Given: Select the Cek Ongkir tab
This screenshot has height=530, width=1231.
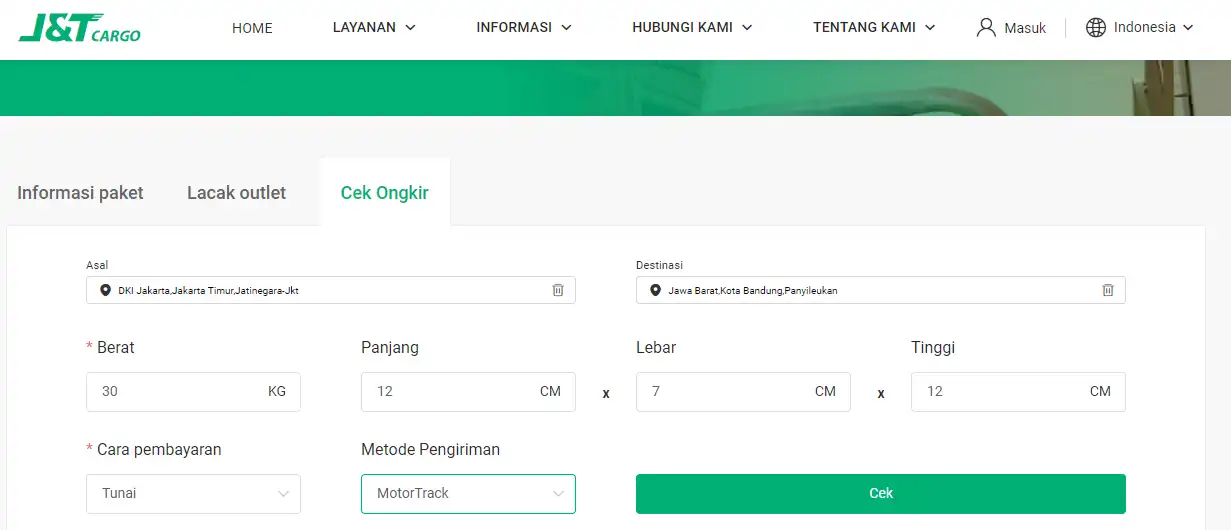Looking at the screenshot, I should click(x=385, y=193).
